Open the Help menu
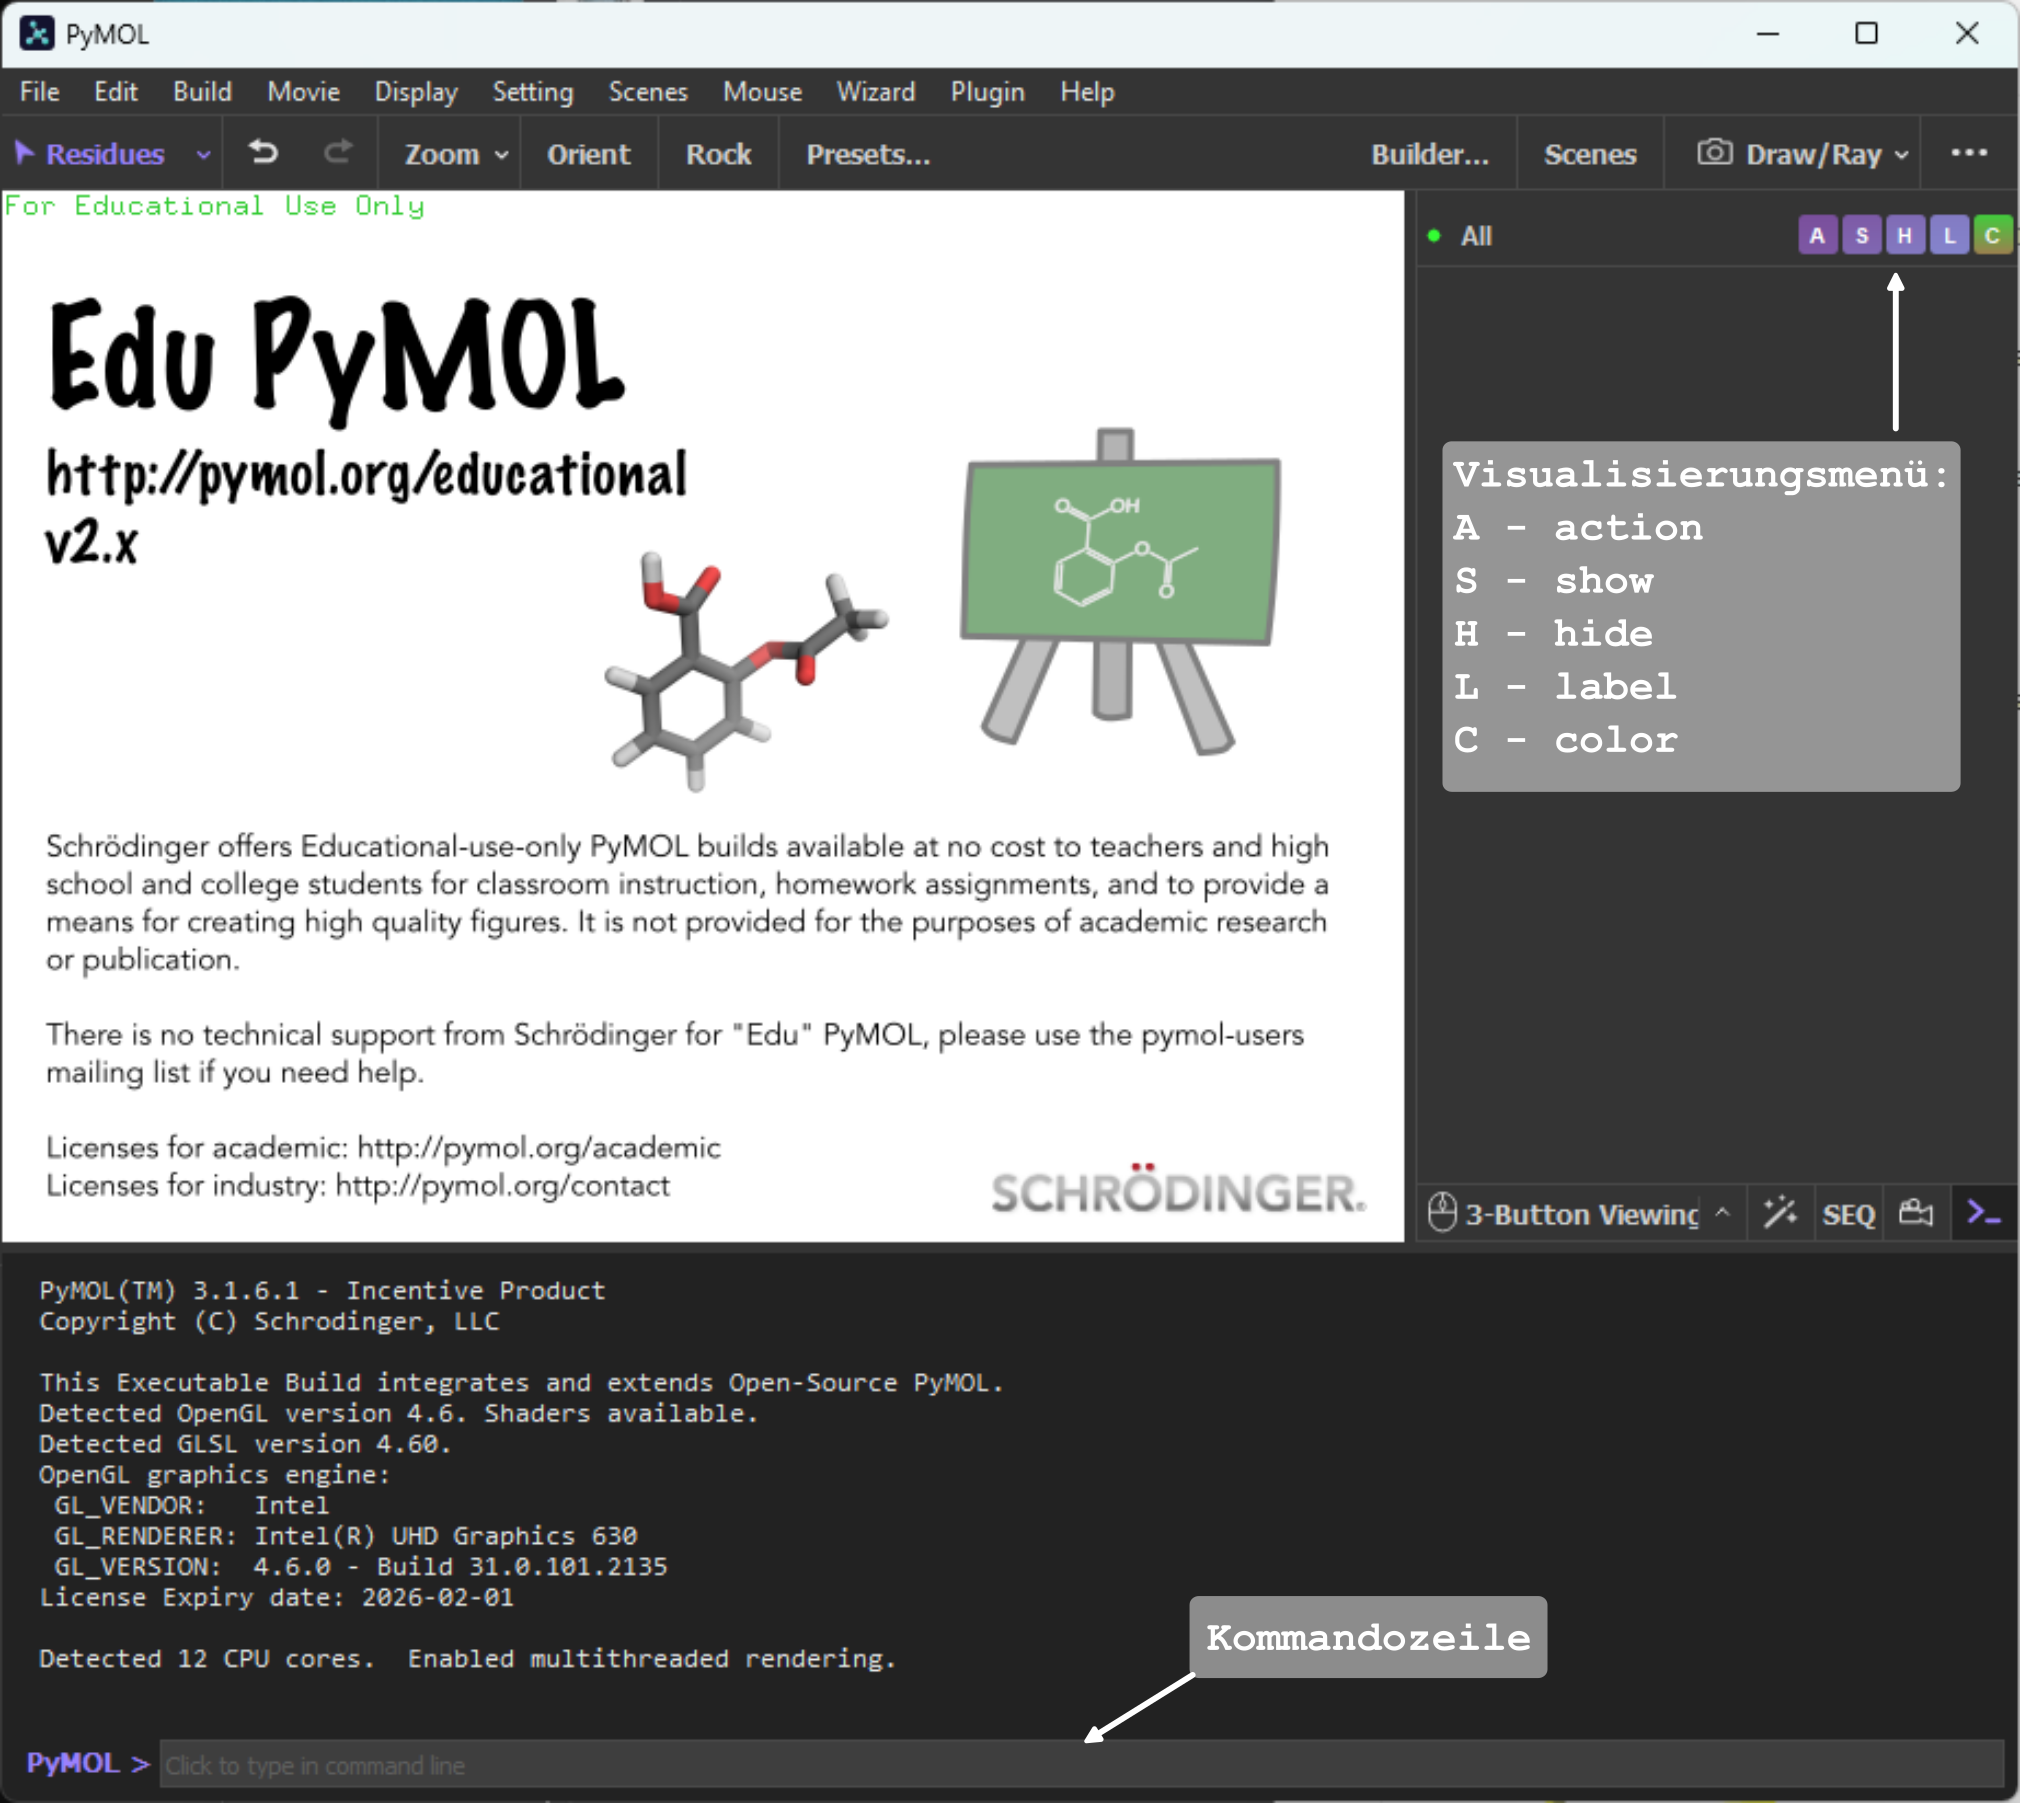2020x1803 pixels. pos(1088,91)
